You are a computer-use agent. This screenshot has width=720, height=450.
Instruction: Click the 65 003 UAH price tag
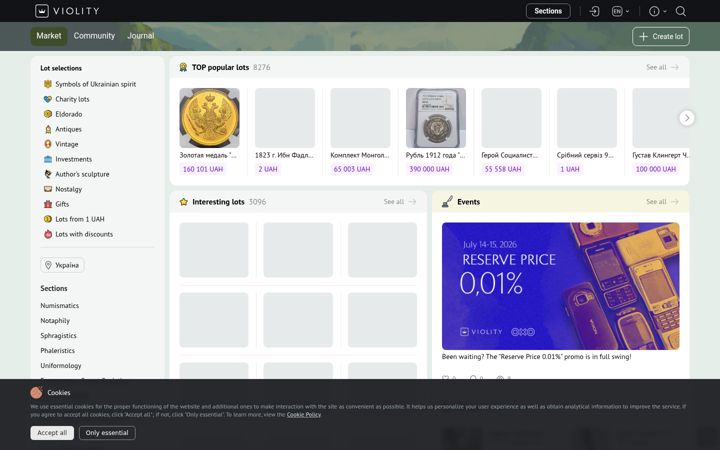tap(352, 169)
